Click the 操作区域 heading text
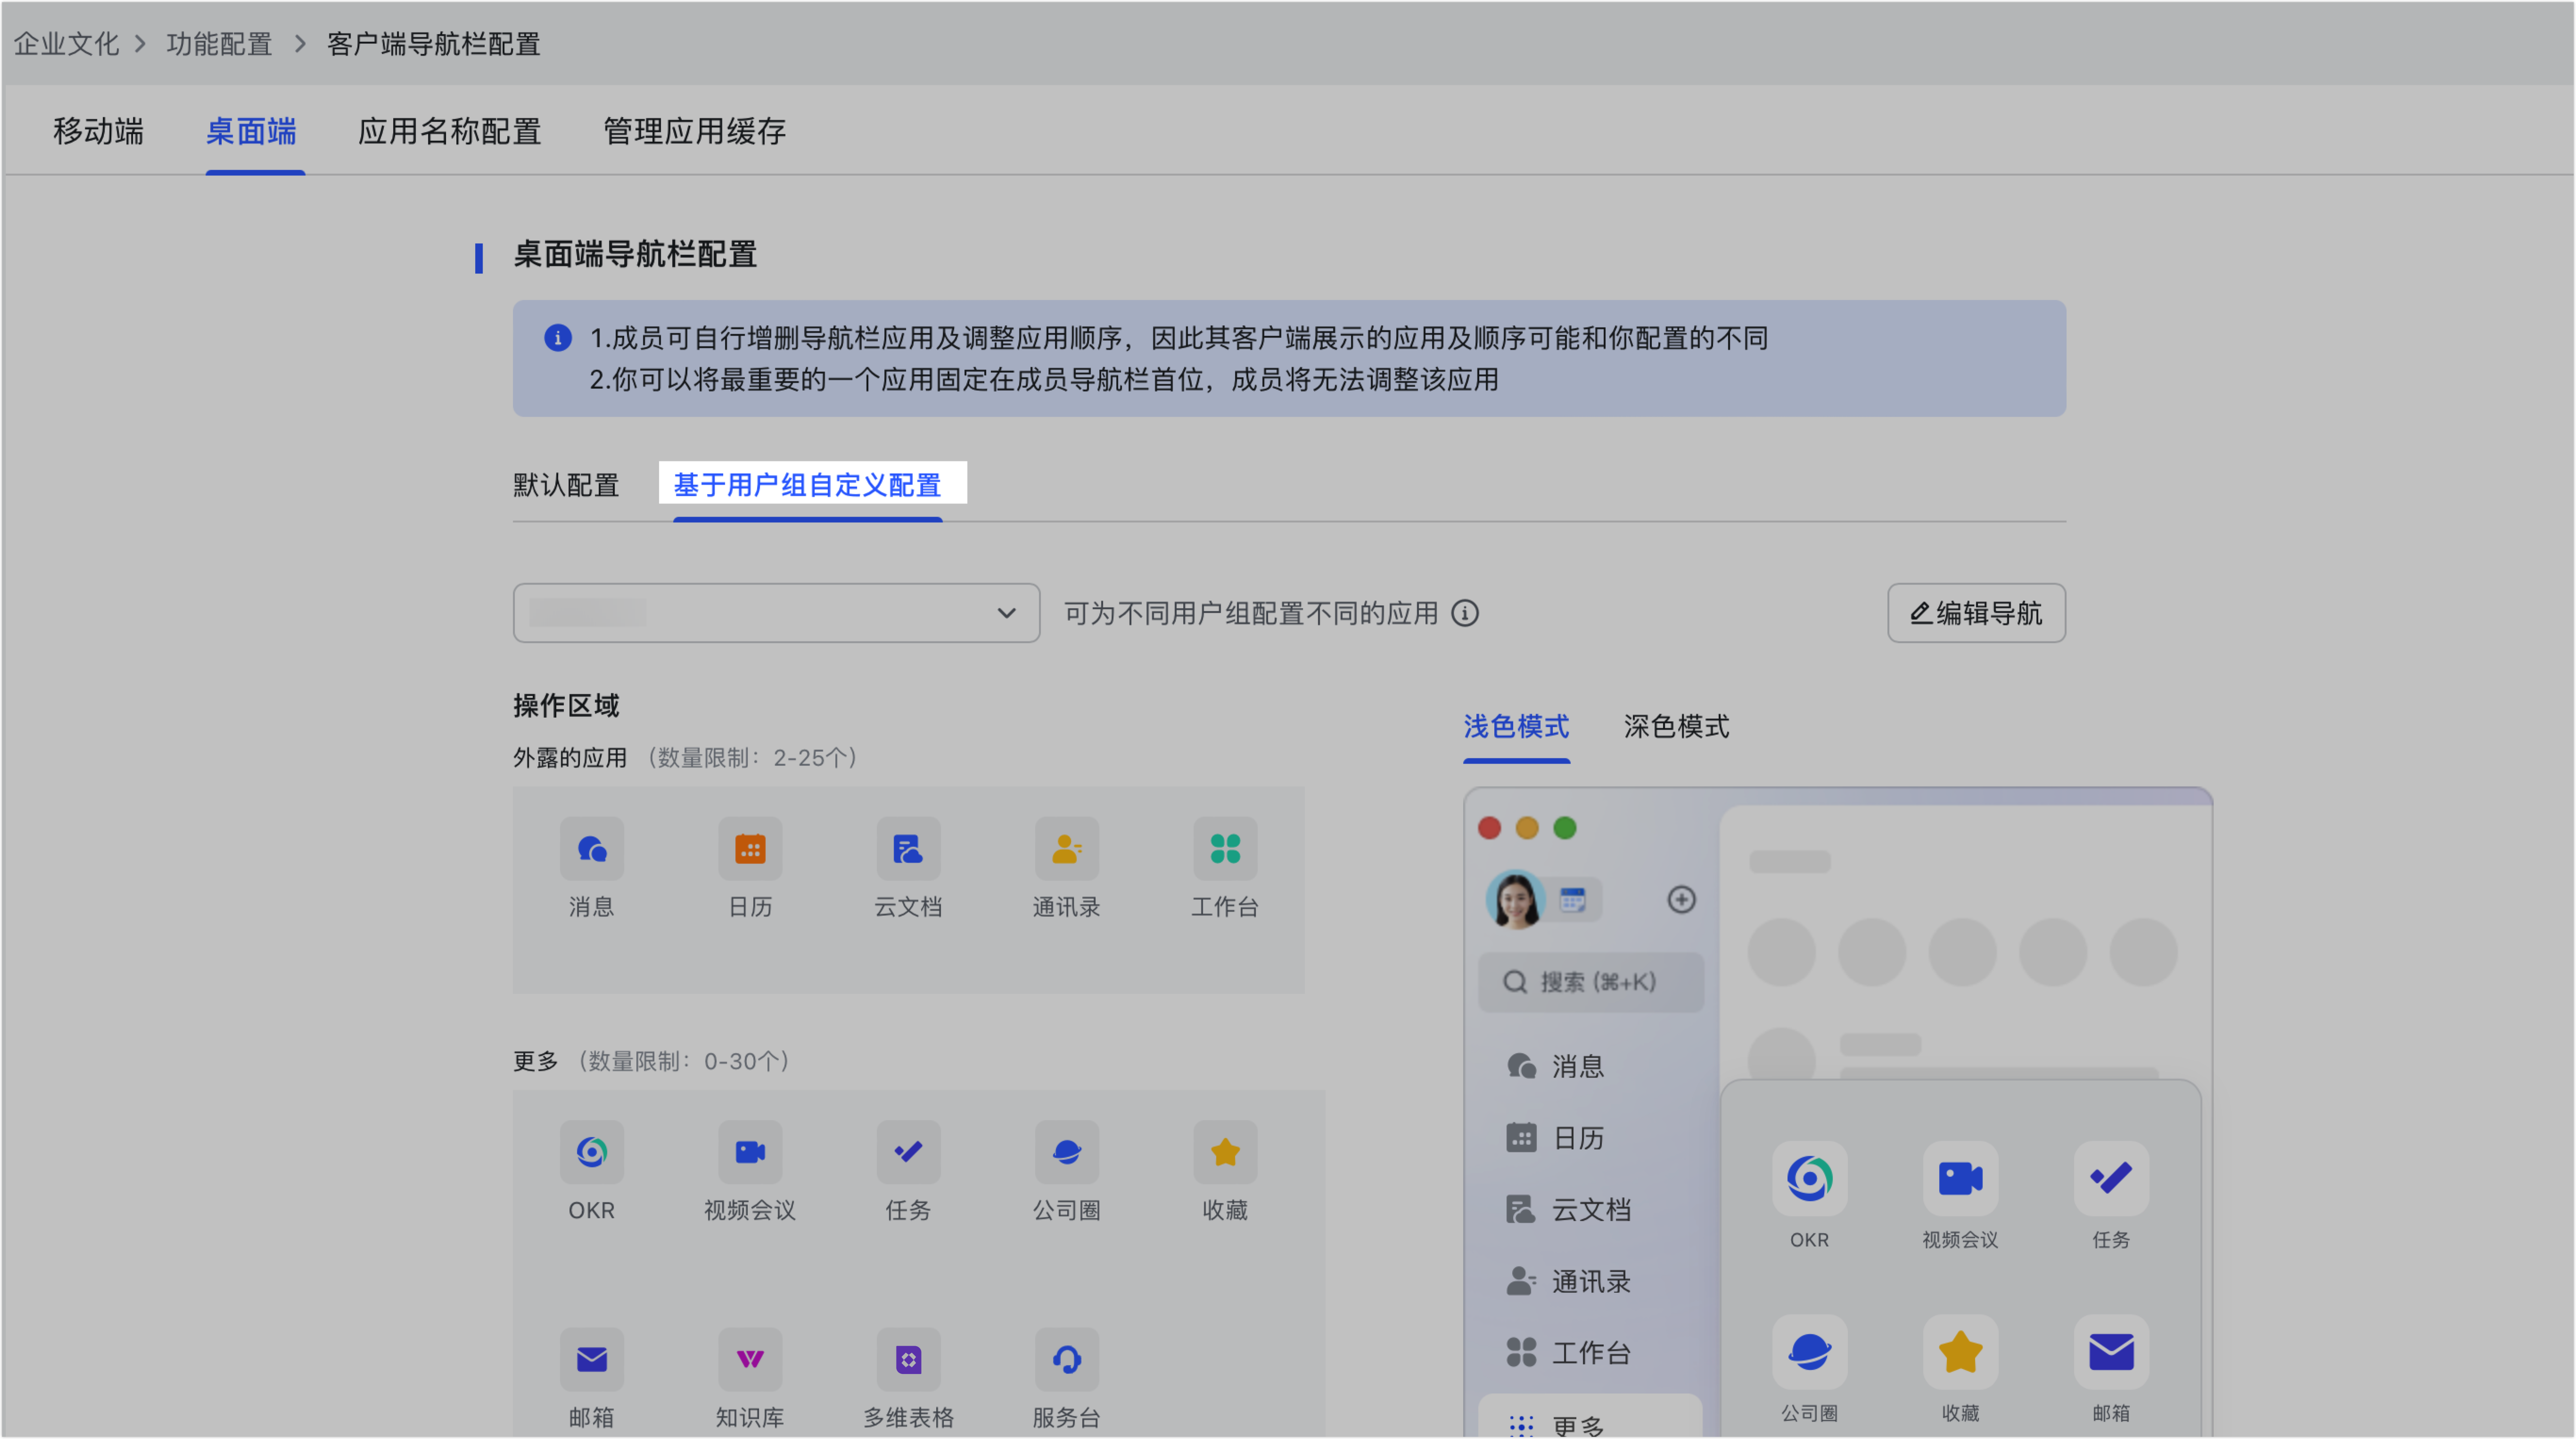 566,705
